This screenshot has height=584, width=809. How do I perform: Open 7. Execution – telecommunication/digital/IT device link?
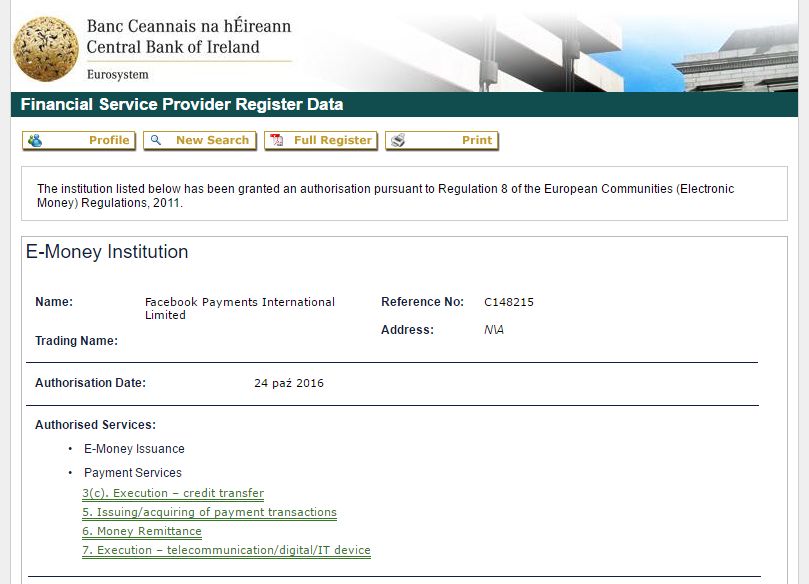click(x=226, y=551)
